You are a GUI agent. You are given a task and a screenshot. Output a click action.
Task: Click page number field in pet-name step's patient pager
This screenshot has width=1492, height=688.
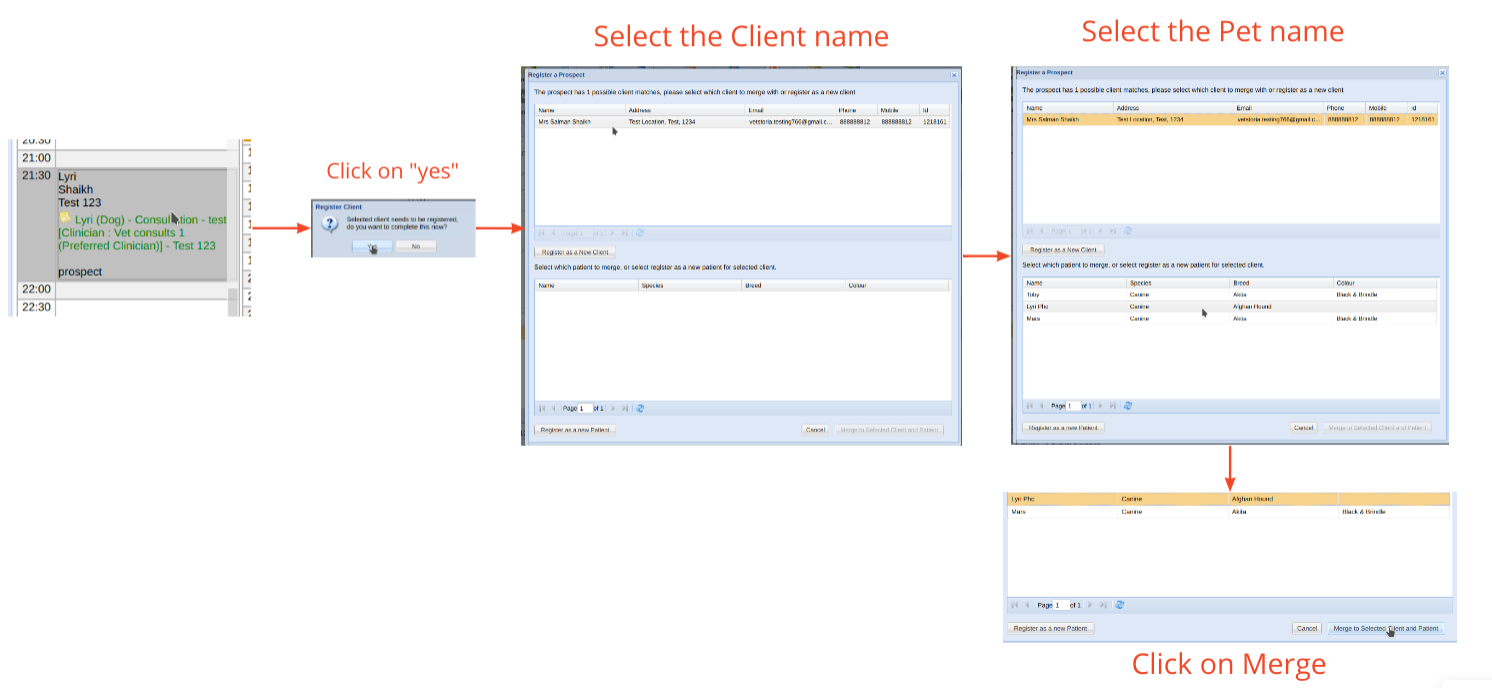pos(1074,405)
